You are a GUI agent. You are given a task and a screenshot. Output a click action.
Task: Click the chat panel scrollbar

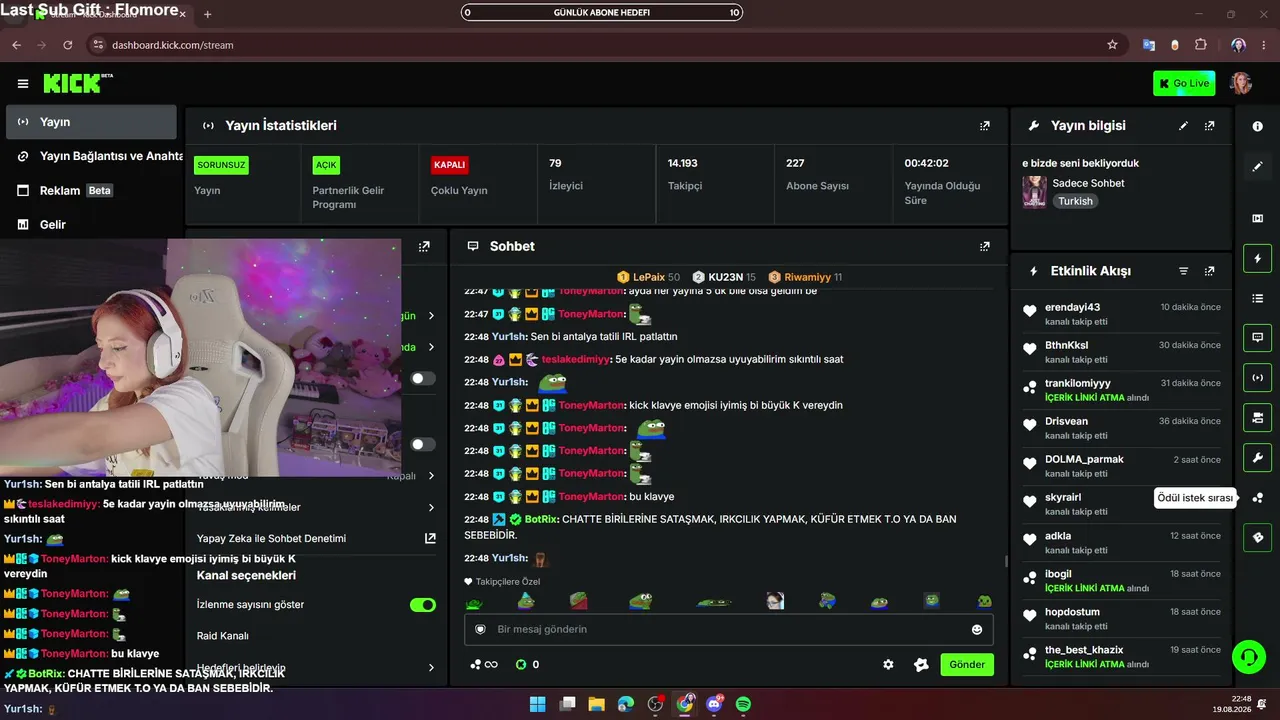(1006, 562)
